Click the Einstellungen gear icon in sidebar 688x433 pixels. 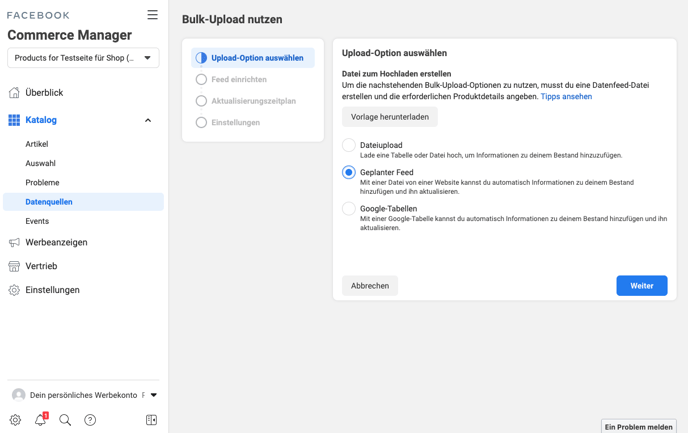coord(14,290)
